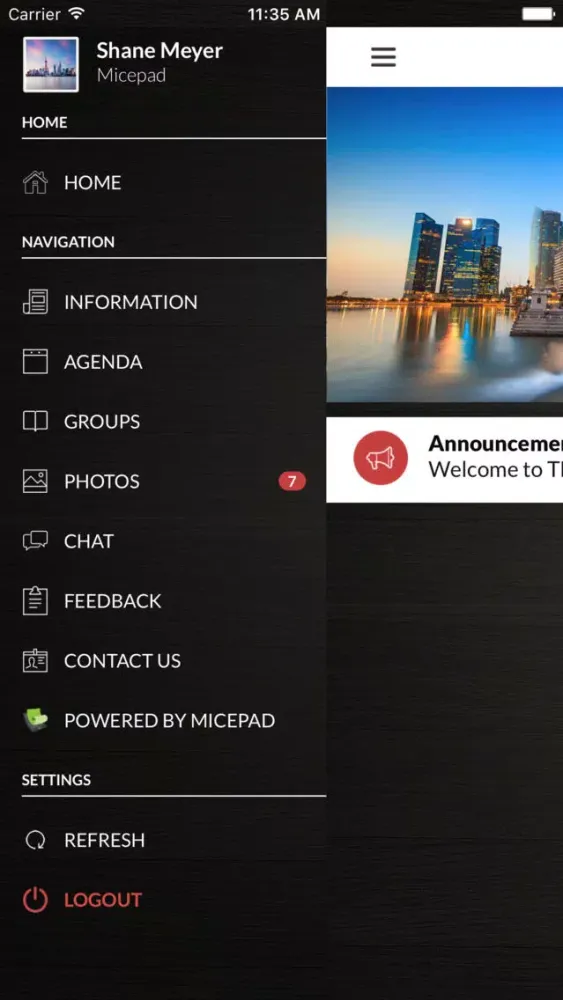
Task: Tap the Micepad subtitle under the name
Action: 131,75
